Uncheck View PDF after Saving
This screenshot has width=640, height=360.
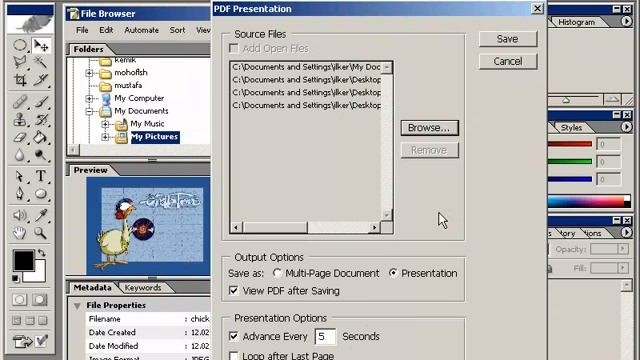pyautogui.click(x=233, y=291)
